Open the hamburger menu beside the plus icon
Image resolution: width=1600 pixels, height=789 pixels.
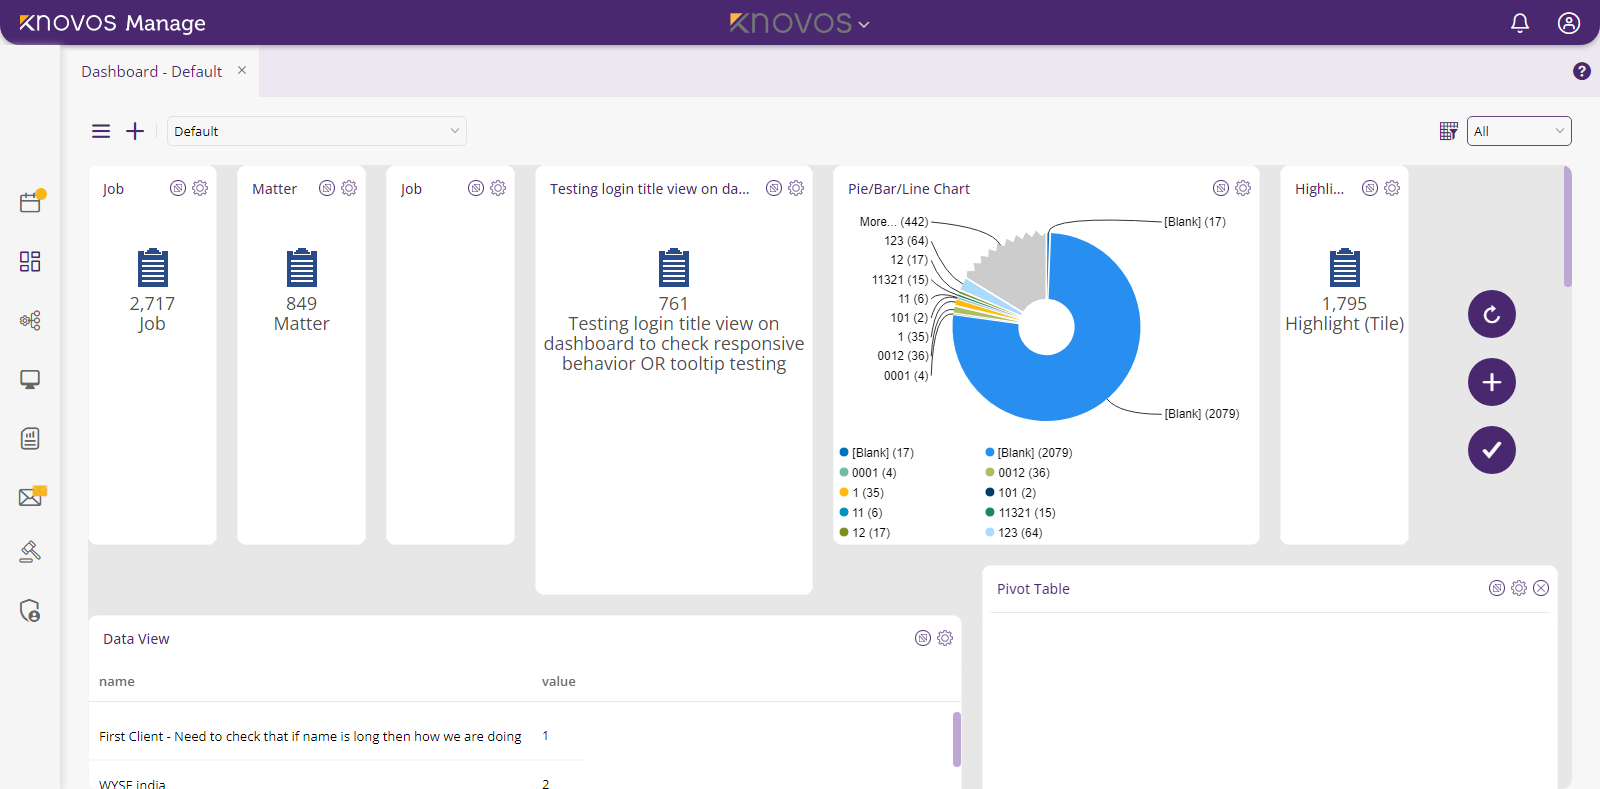click(x=101, y=131)
